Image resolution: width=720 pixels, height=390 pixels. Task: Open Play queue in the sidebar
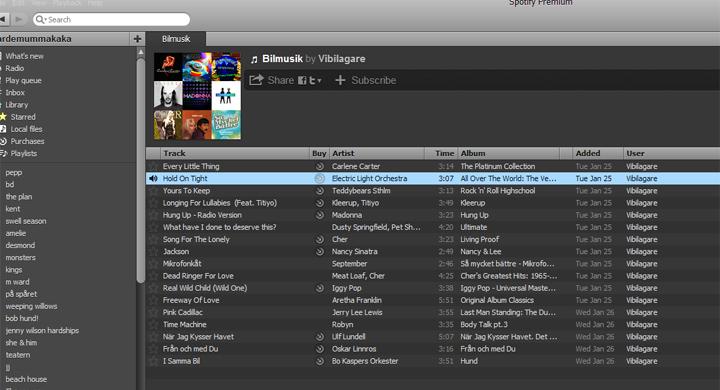click(23, 80)
